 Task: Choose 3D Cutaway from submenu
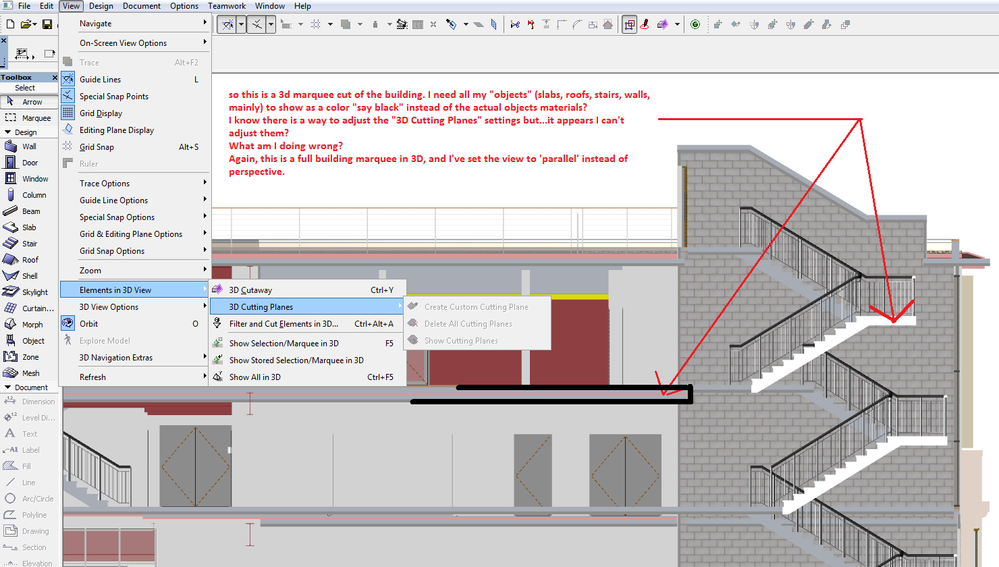pos(308,290)
